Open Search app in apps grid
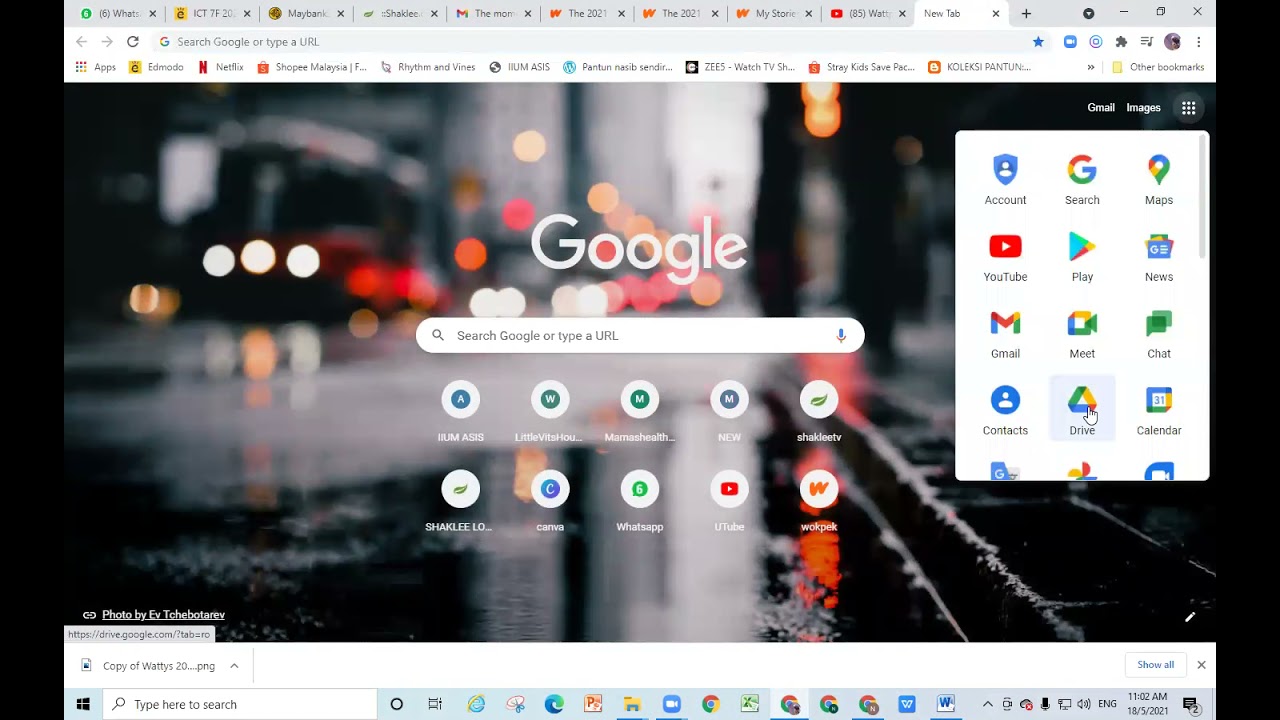 1082,180
